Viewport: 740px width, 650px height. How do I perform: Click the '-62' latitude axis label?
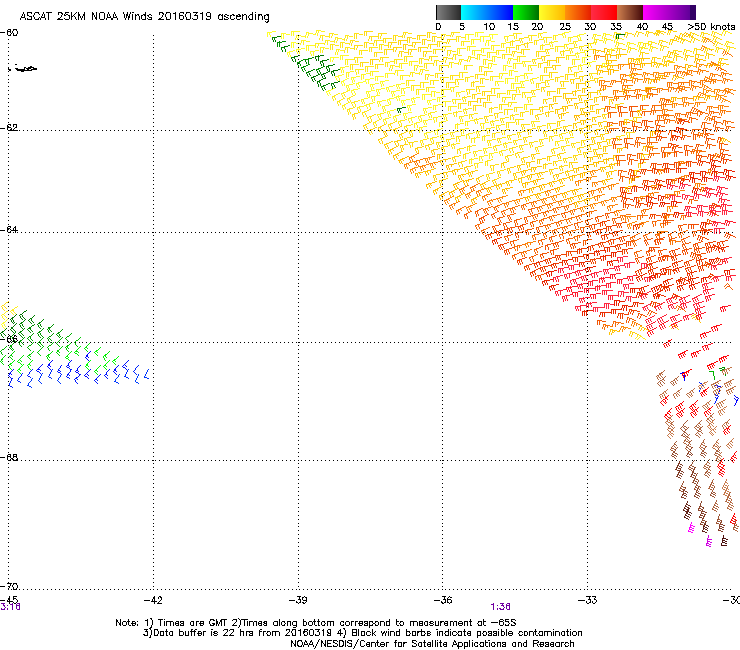tap(9, 127)
